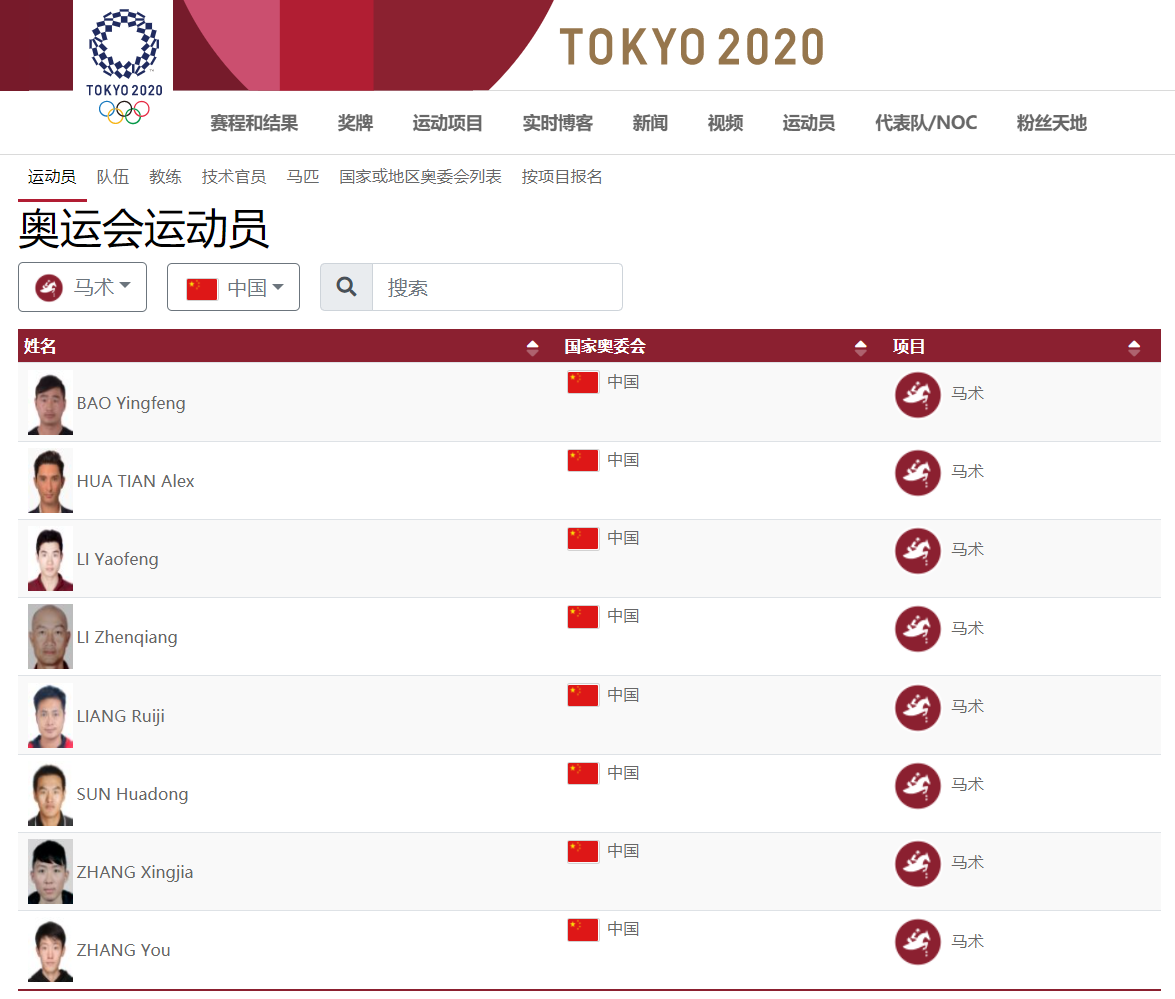Select the 技术官员 sub-tab
The image size is (1175, 999).
click(x=233, y=177)
